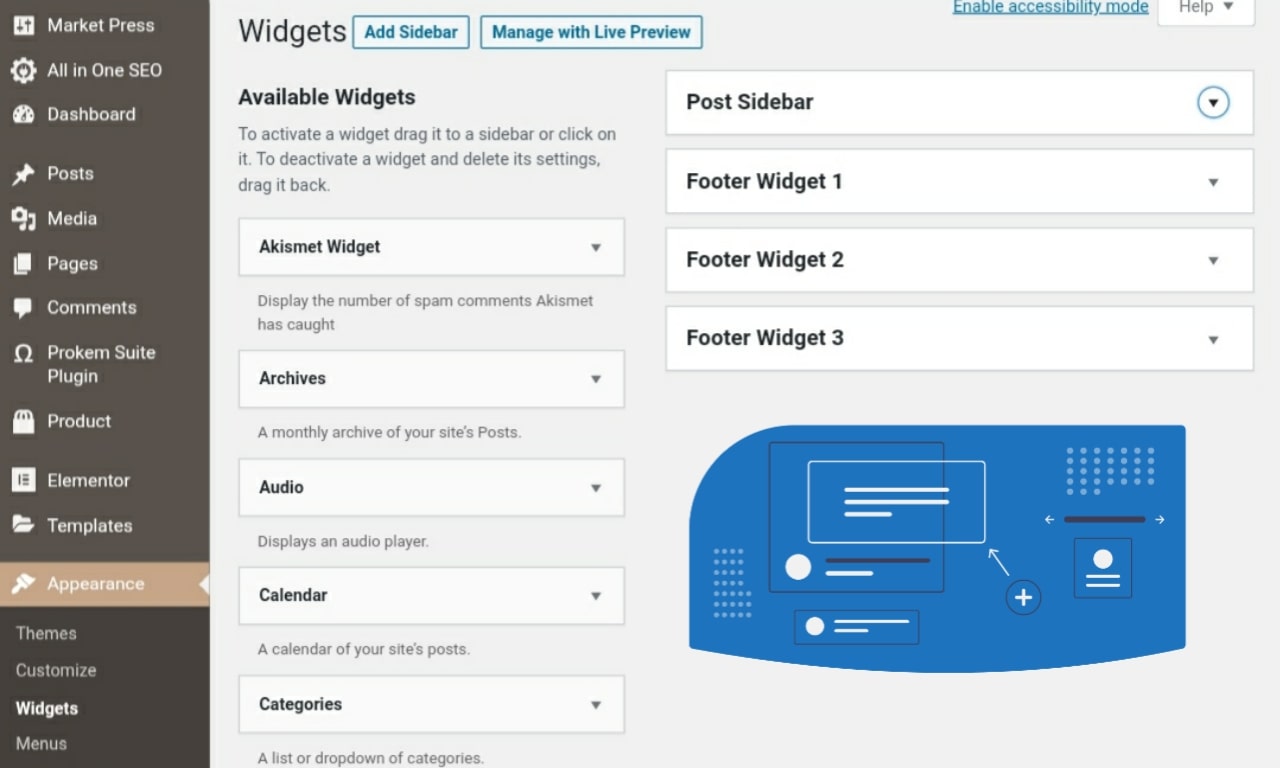Expand the Post Sidebar panel
This screenshot has width=1280, height=768.
[x=1213, y=102]
